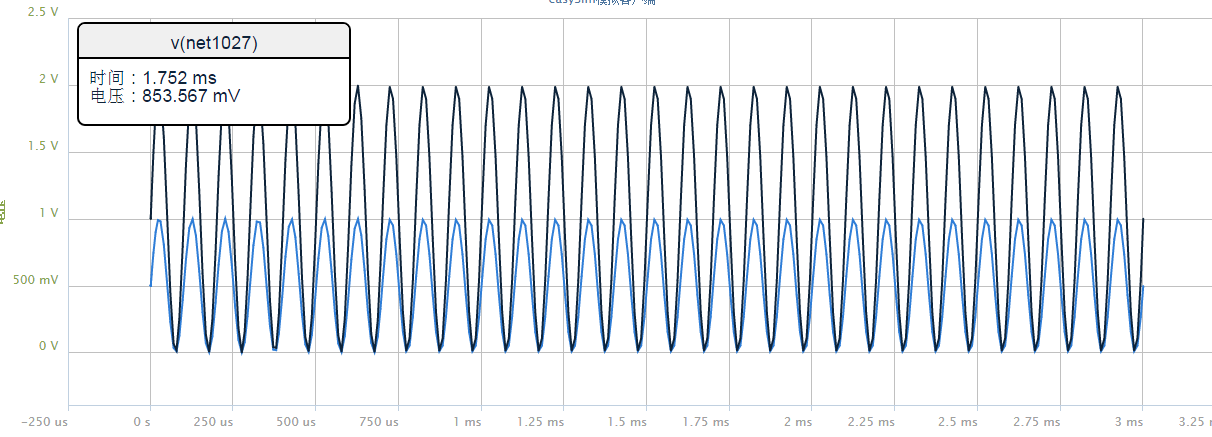Click the 0 s x-axis label
The height and width of the screenshot is (437, 1212).
(142, 423)
